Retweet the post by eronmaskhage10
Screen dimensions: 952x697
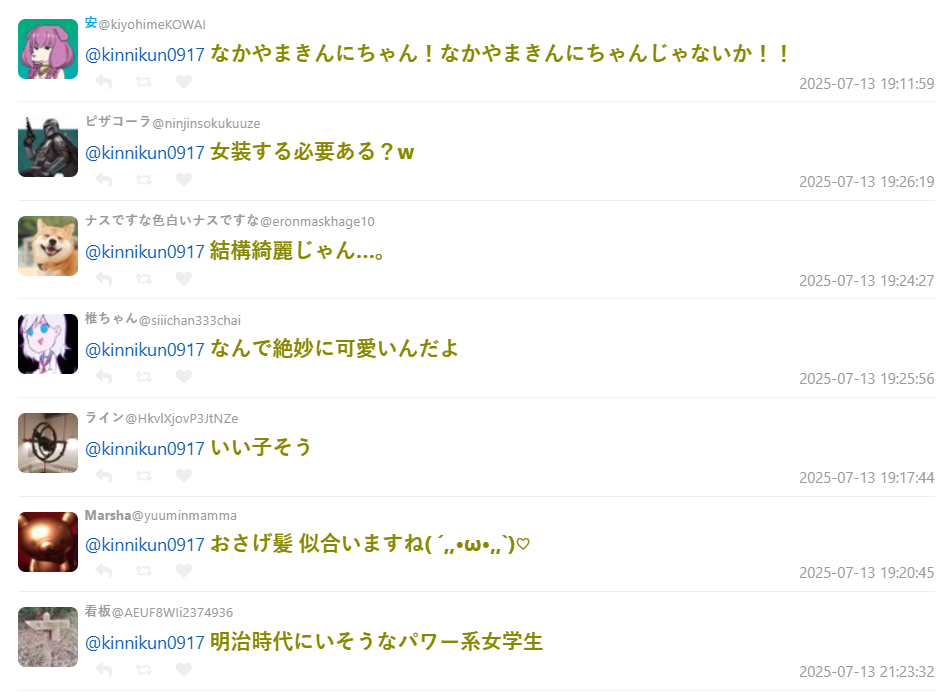coord(144,279)
